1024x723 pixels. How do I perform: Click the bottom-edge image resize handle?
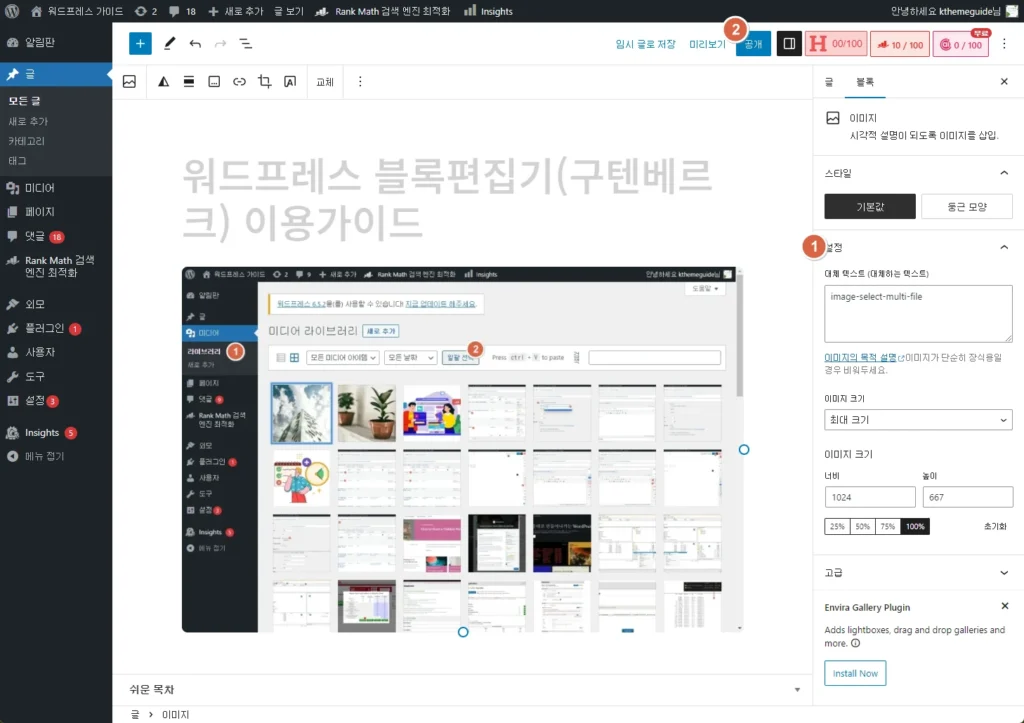[x=463, y=632]
